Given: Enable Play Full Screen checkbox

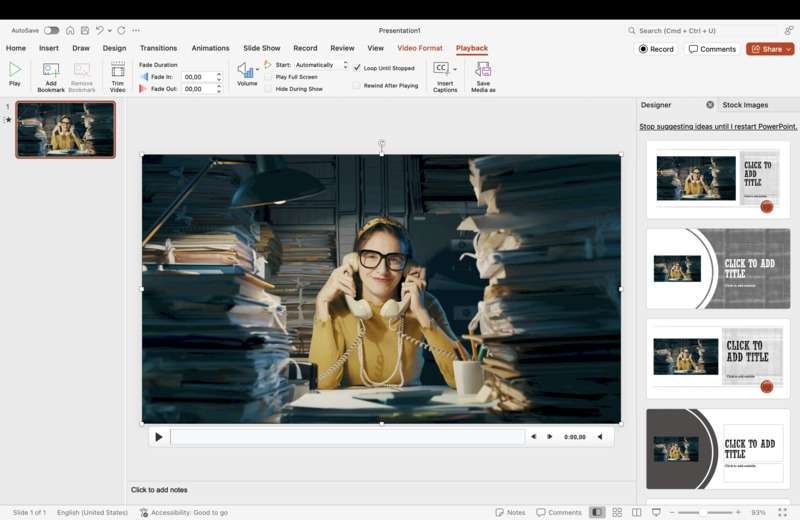Looking at the screenshot, I should [268, 77].
